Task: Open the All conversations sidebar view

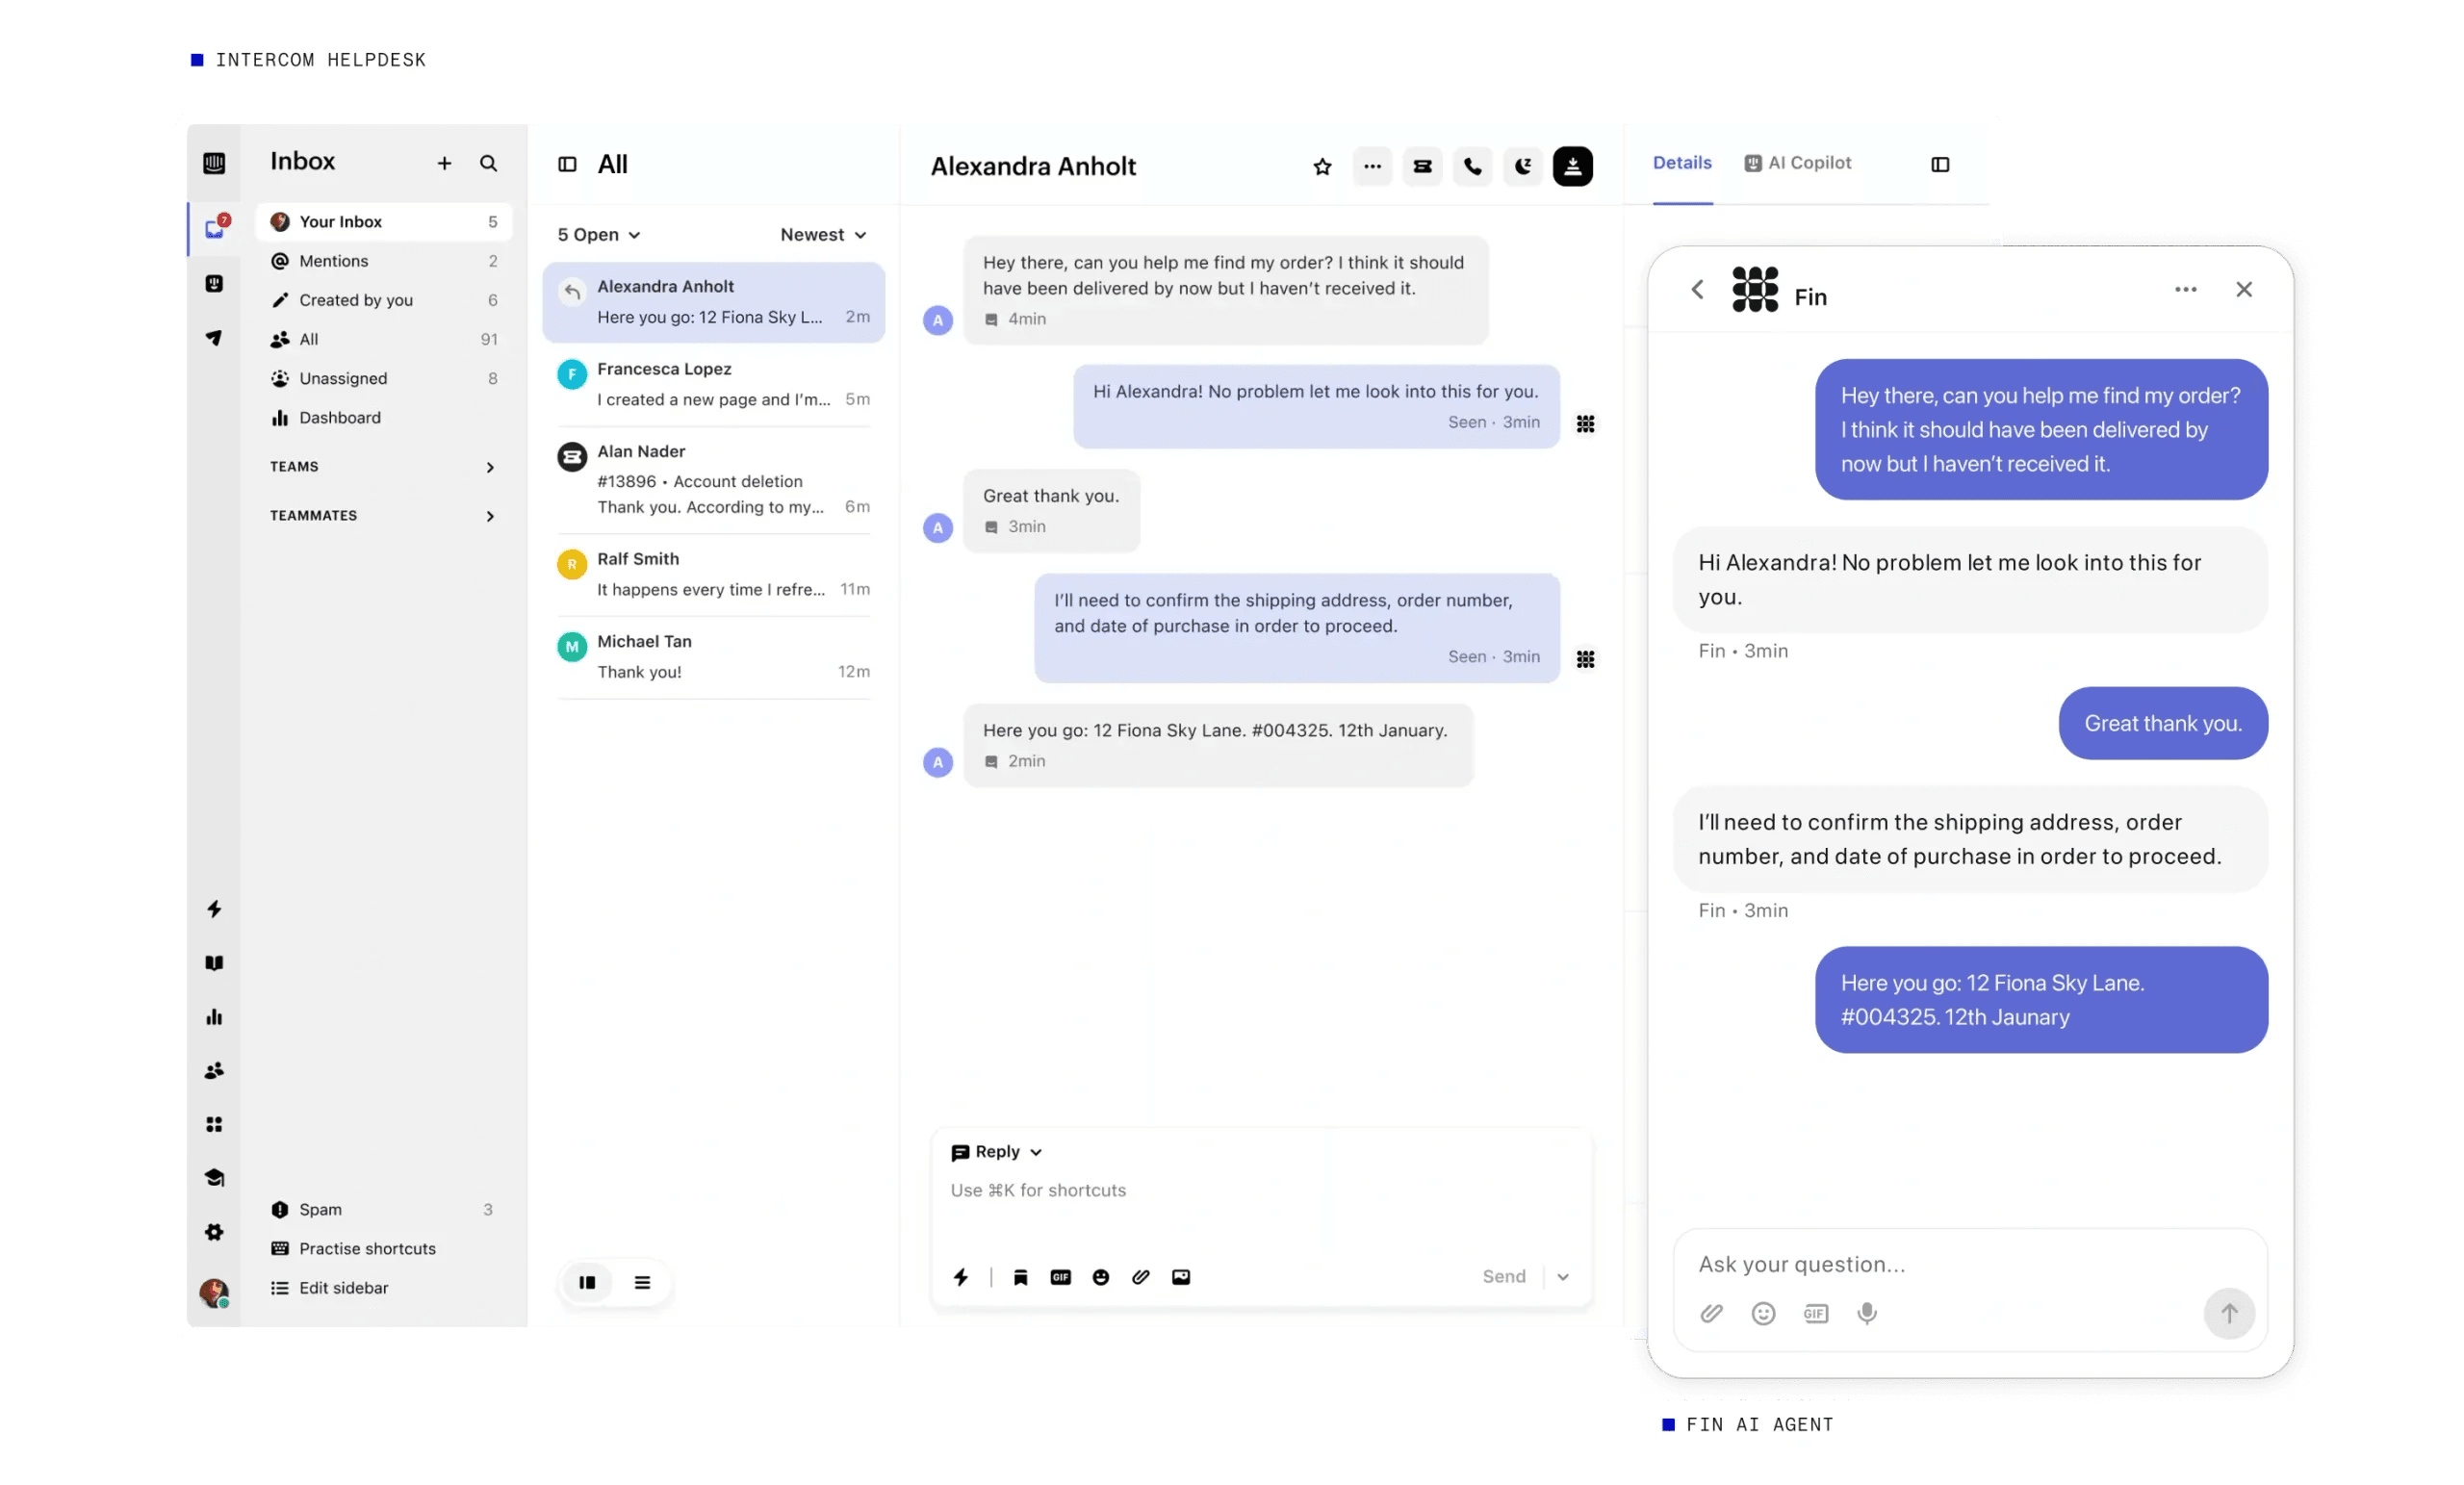Action: point(383,340)
